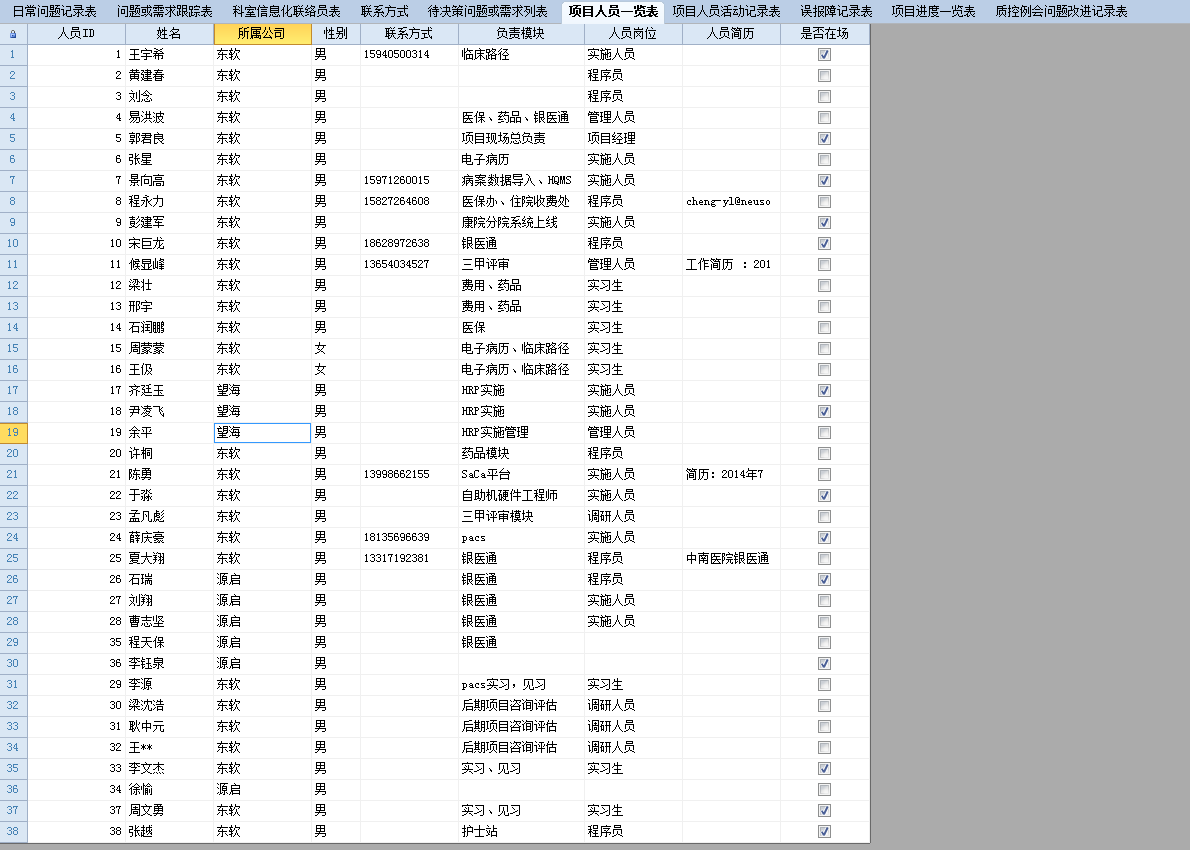The height and width of the screenshot is (850, 1190).
Task: Uncheck 是否在场 for 郭君良
Action: click(x=824, y=139)
